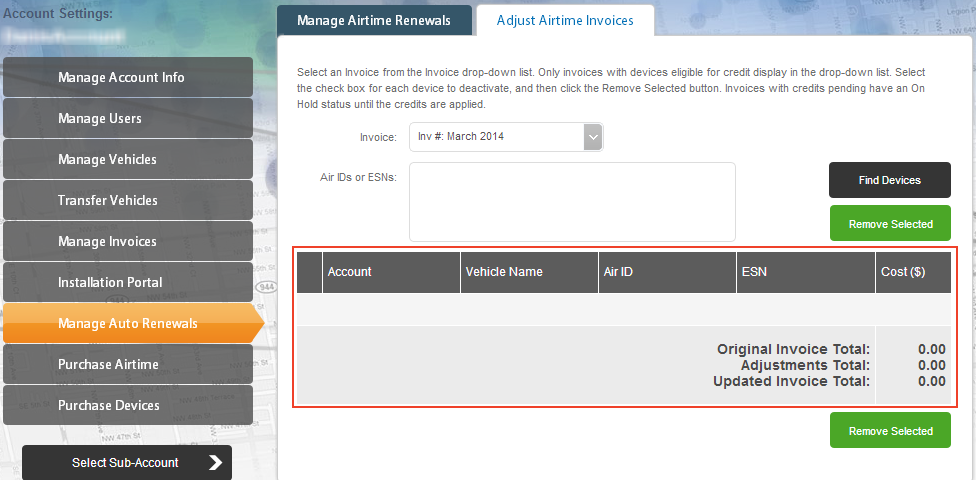The width and height of the screenshot is (976, 484).
Task: Click the Original Invoice Total label
Action: (793, 349)
